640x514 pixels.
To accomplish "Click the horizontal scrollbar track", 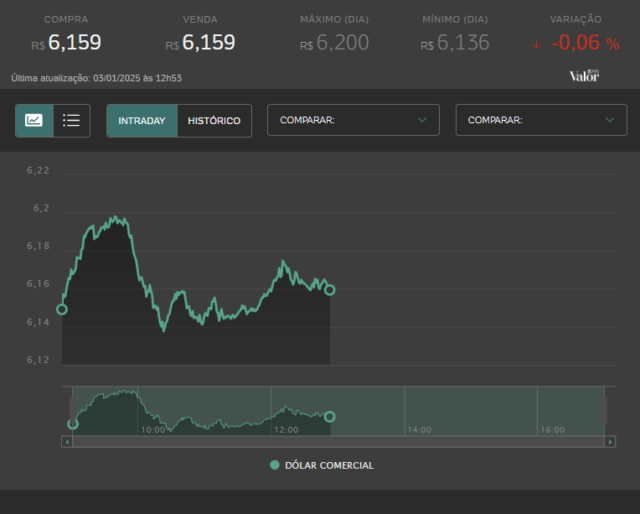I will (338, 441).
